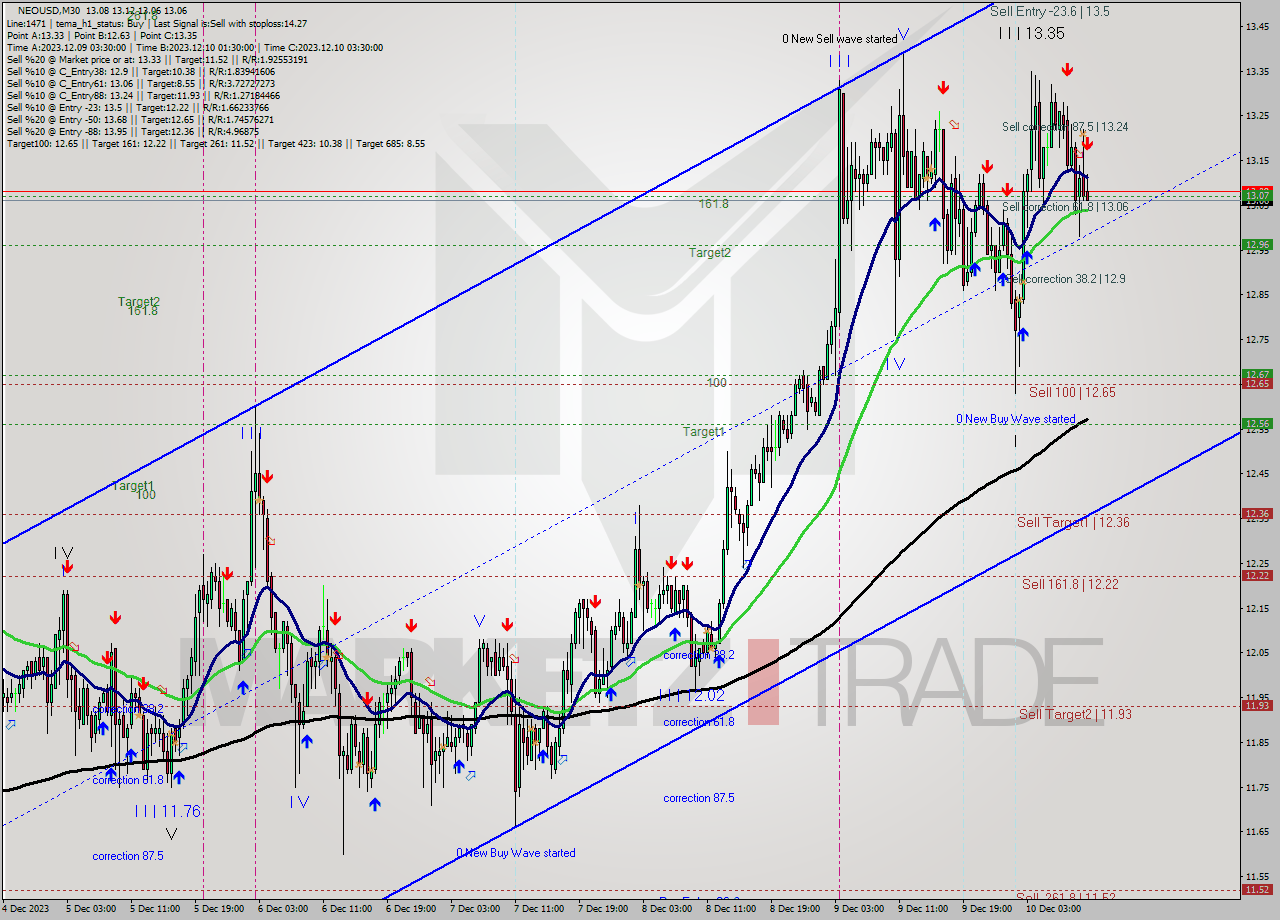Click the 13.25 price scale value
The width and height of the screenshot is (1280, 920).
tap(1257, 115)
